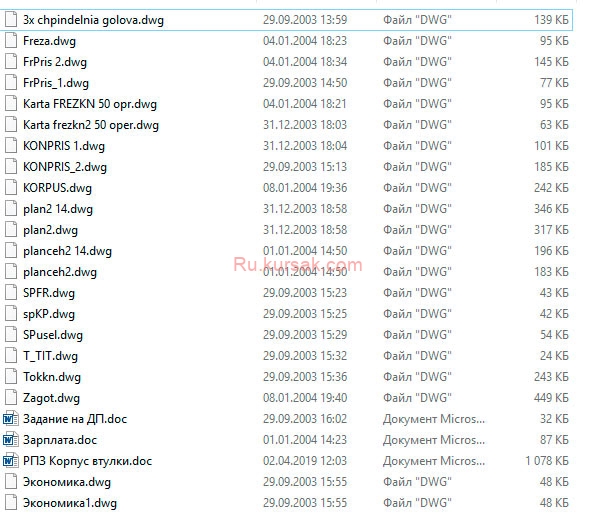The width and height of the screenshot is (596, 528).
Task: Click file icon next to plan2.dwg
Action: (x=11, y=230)
